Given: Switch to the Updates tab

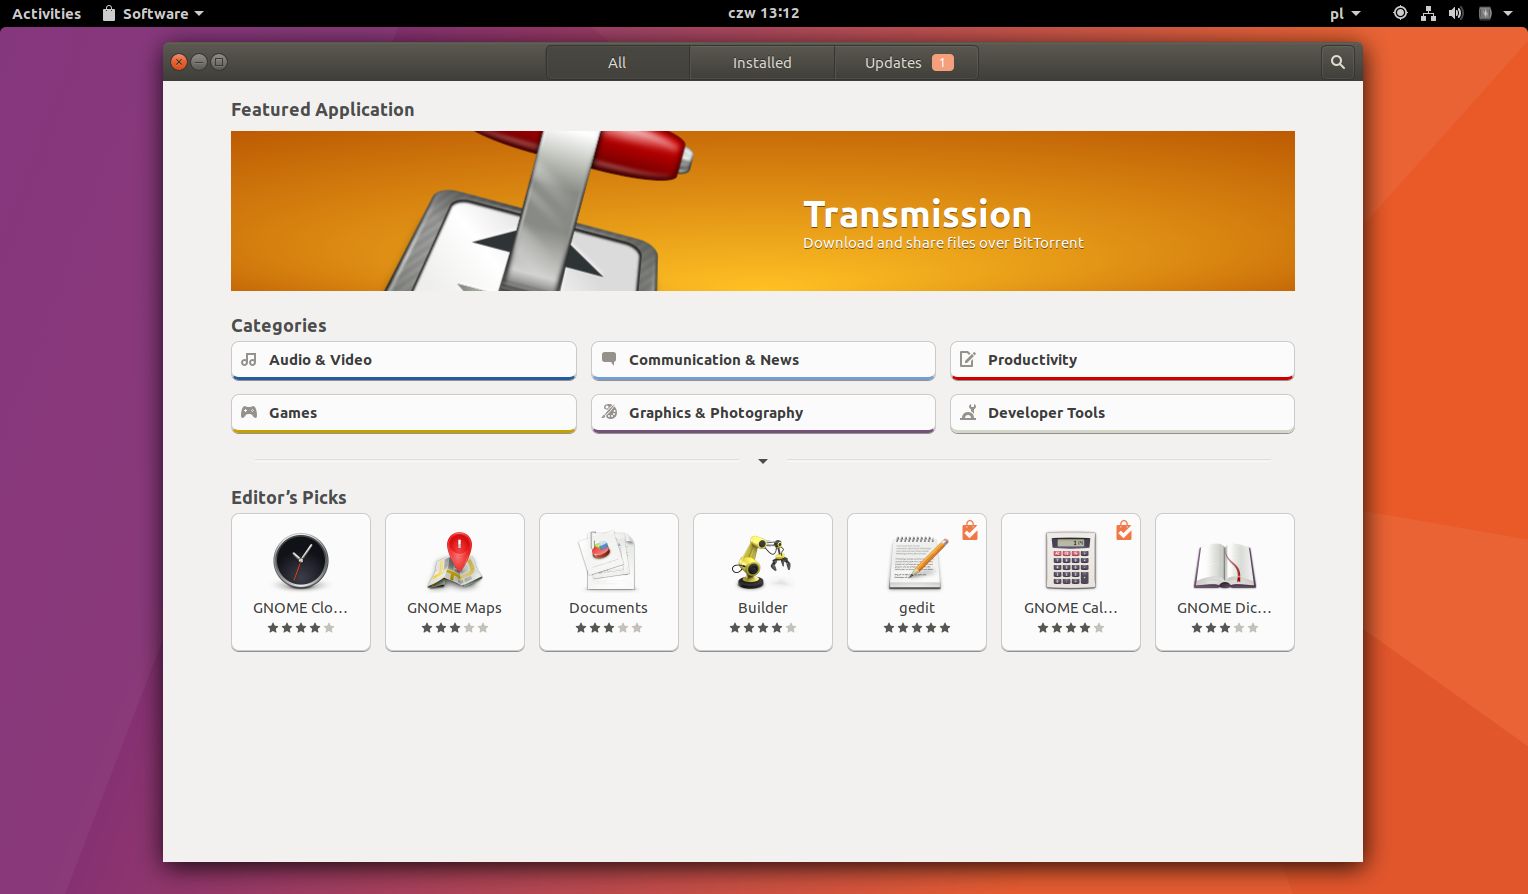Looking at the screenshot, I should coord(906,62).
